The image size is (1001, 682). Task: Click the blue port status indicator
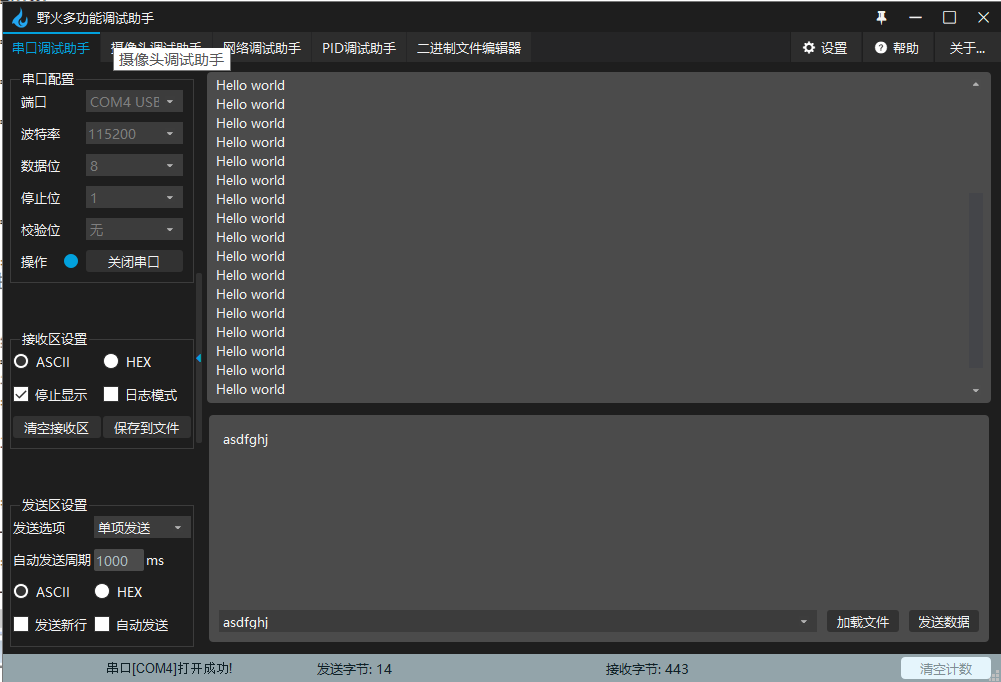click(x=71, y=261)
